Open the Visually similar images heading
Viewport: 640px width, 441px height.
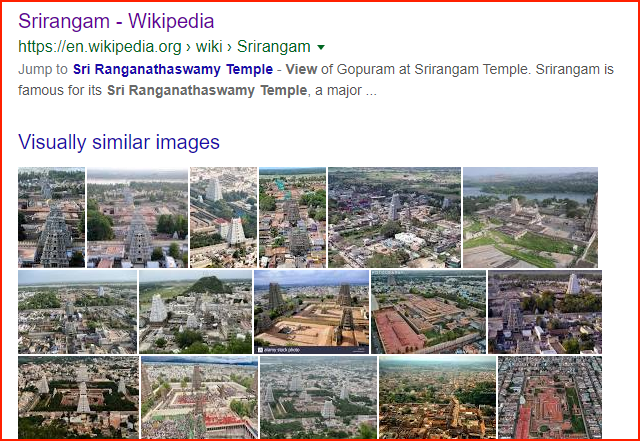(119, 142)
